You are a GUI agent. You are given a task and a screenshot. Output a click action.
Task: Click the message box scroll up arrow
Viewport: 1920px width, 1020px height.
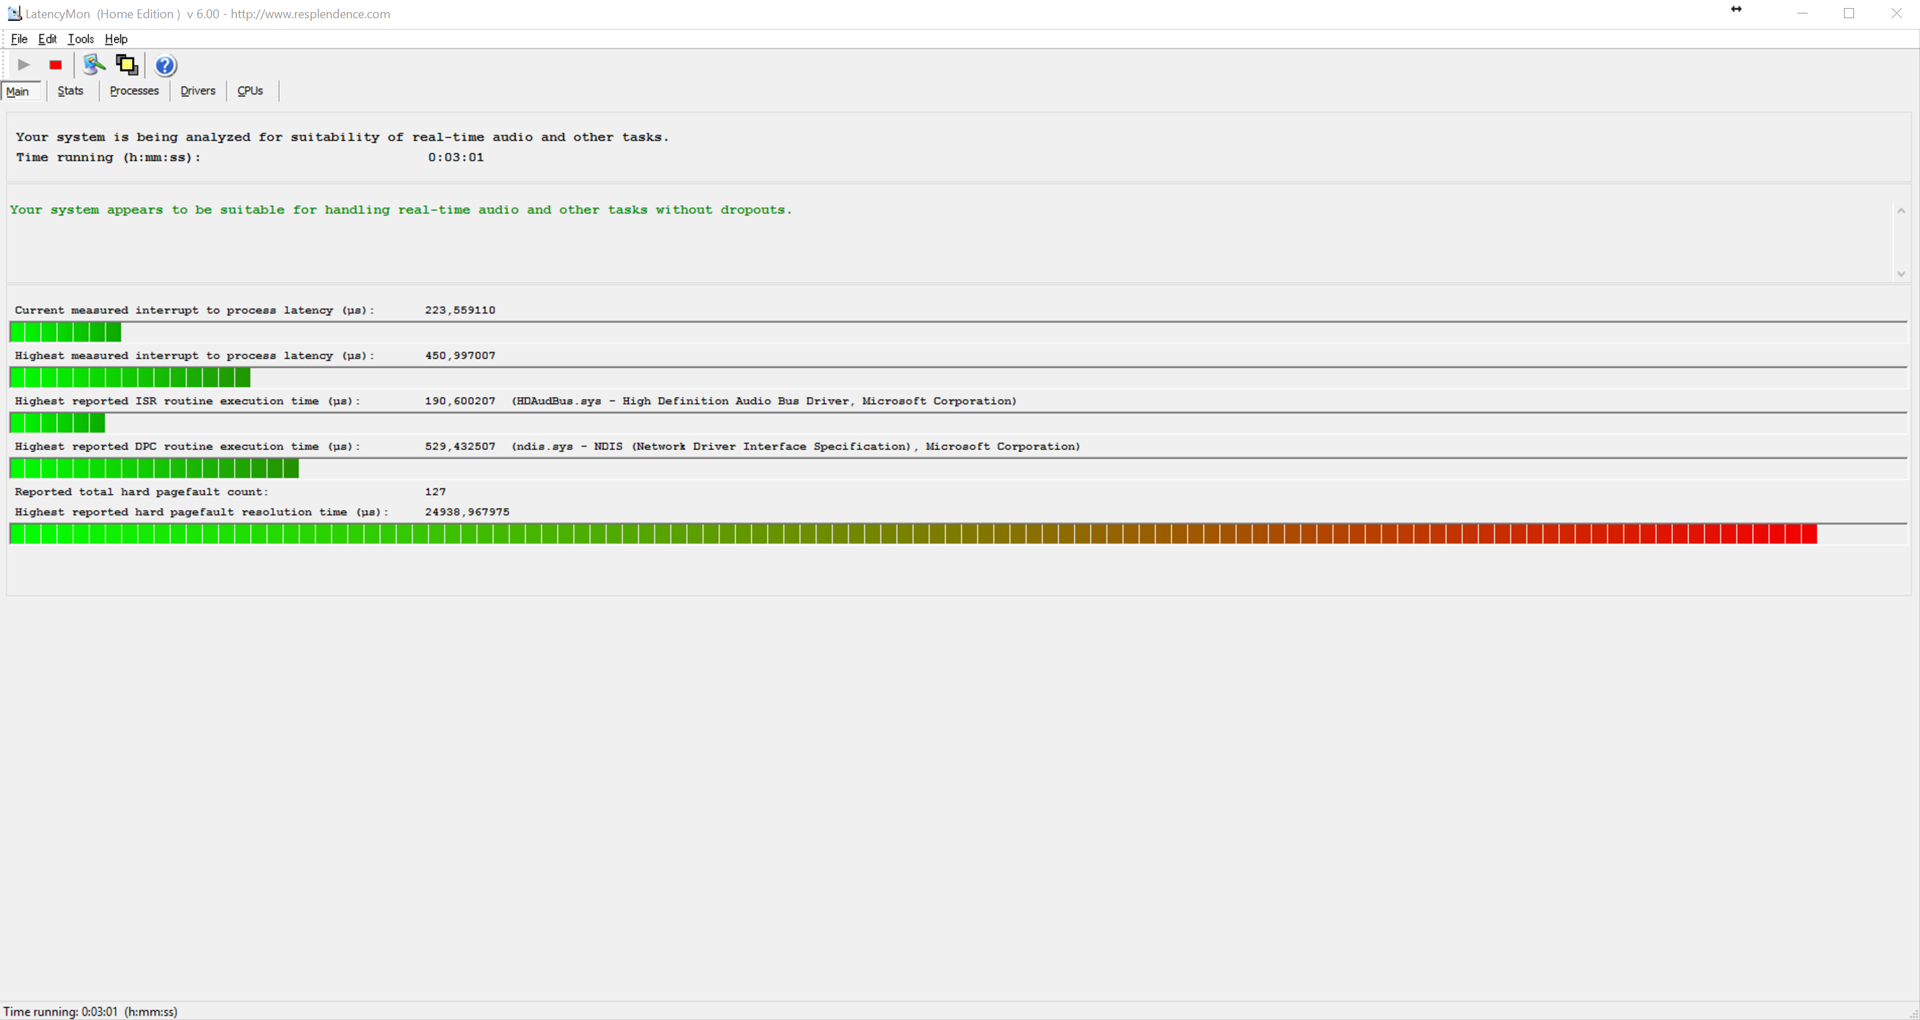tap(1901, 211)
